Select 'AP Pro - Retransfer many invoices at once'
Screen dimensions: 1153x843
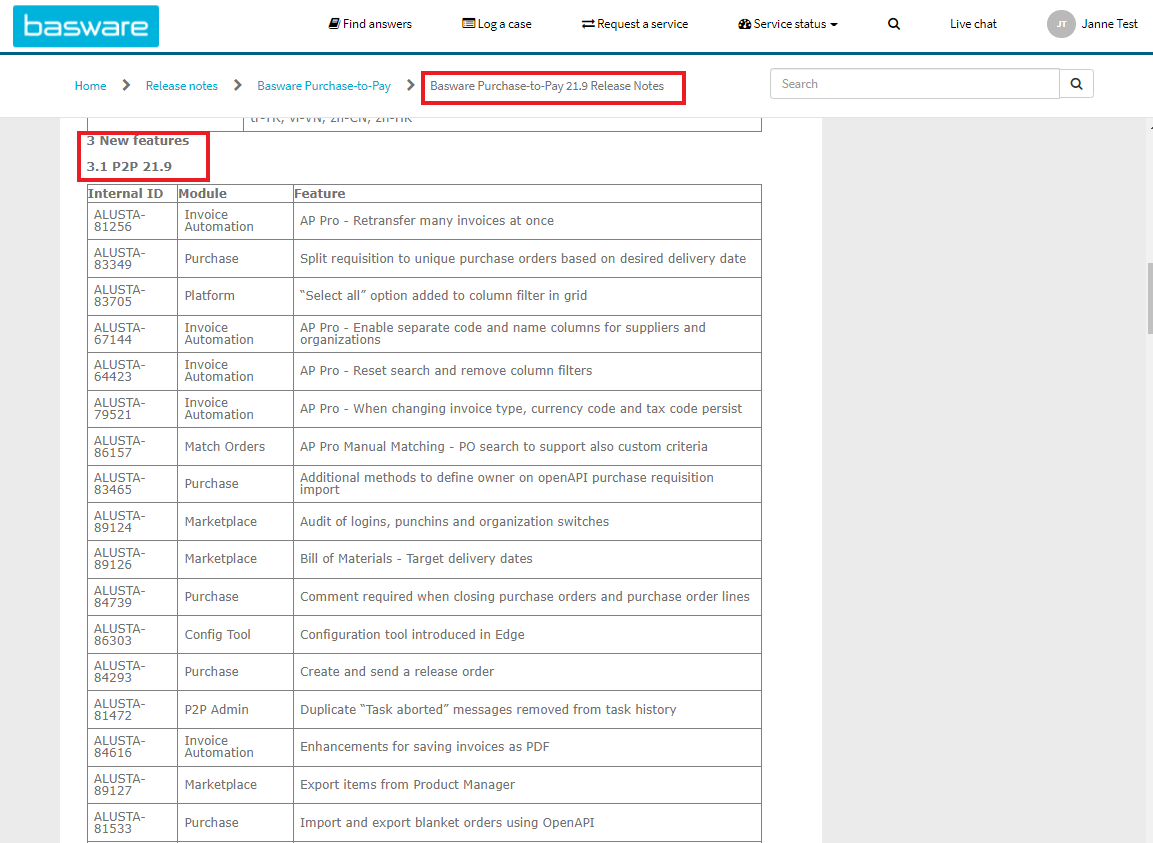point(426,221)
